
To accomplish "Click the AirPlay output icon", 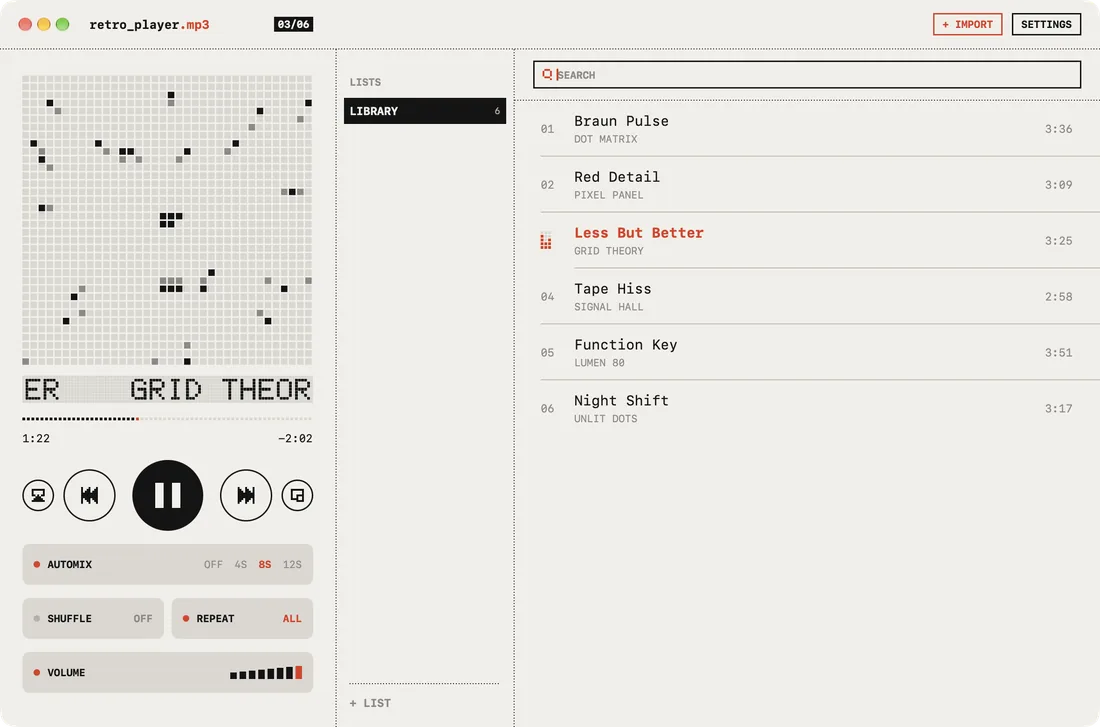I will click(x=38, y=495).
